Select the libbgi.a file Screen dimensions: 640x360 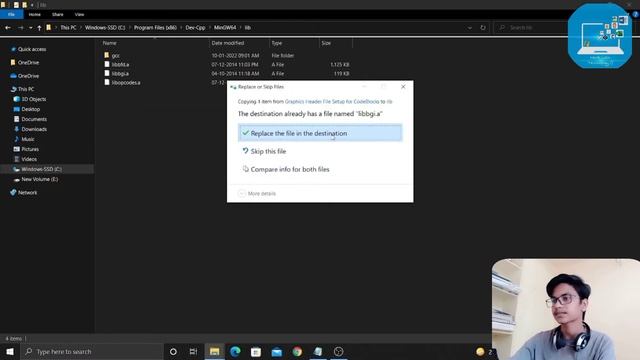click(x=120, y=73)
